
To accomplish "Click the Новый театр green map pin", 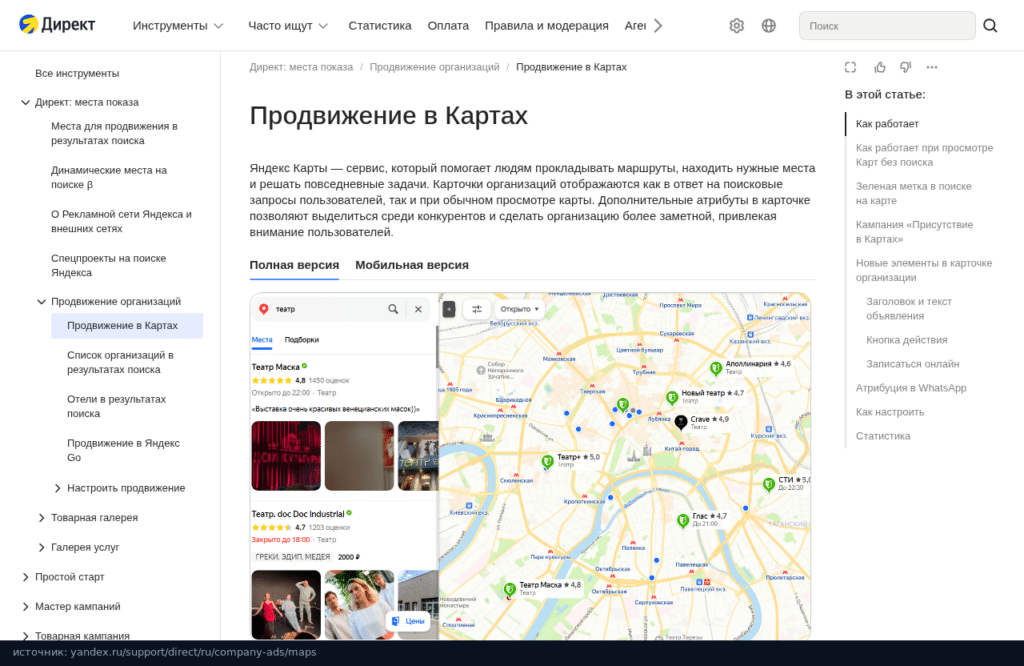I will click(671, 397).
